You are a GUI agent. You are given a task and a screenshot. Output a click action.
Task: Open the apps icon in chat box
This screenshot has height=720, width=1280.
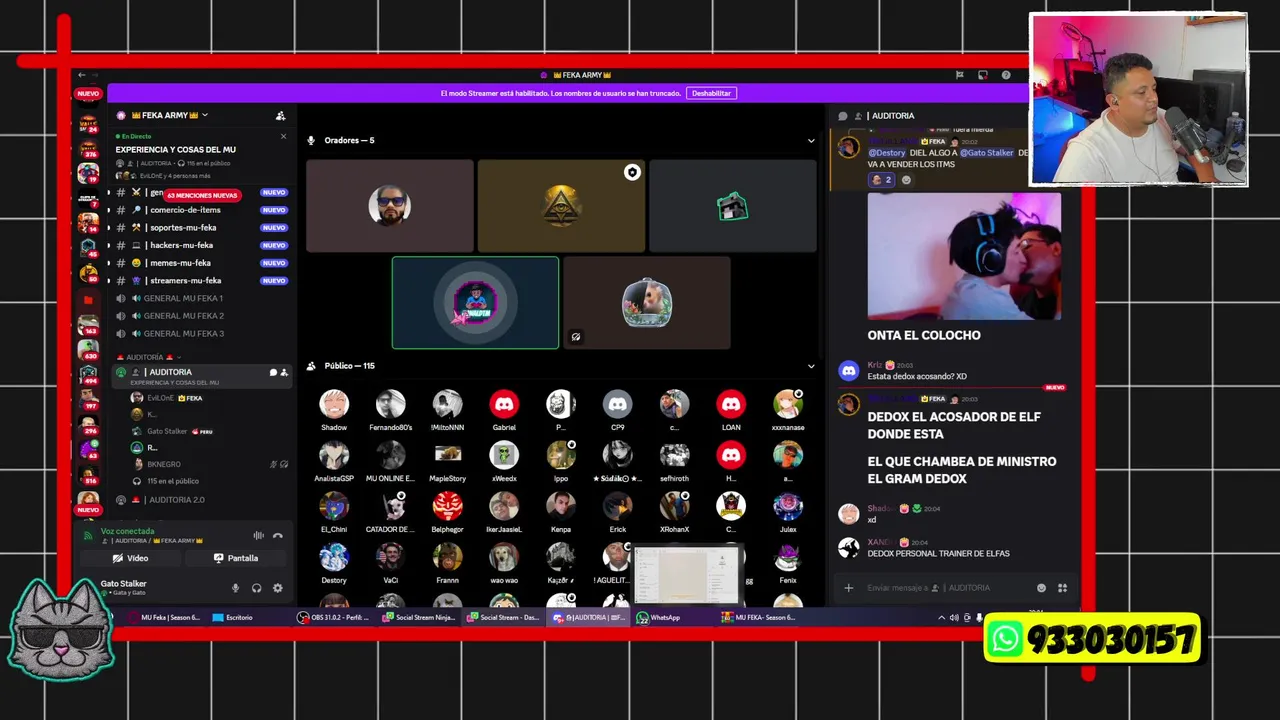coord(1062,588)
